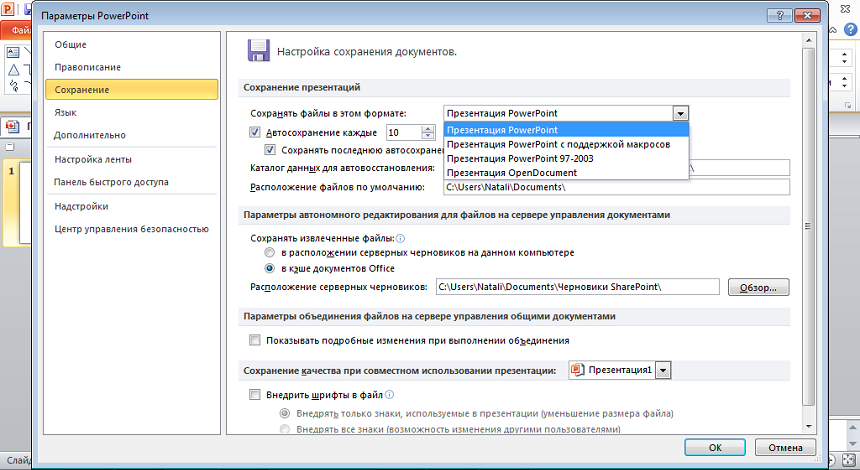Choose Презентация OpenDocument format
Viewport: 860px width, 470px height.
point(566,173)
